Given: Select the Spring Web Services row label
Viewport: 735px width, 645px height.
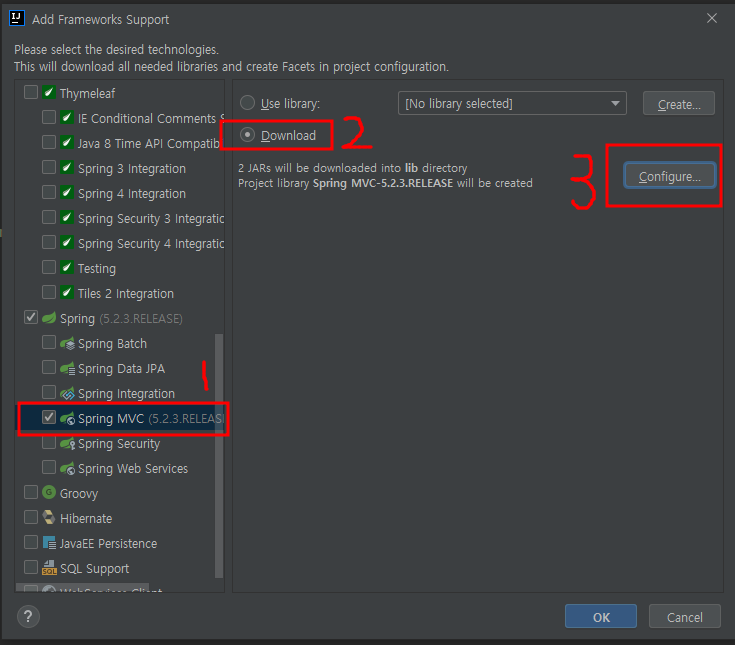Looking at the screenshot, I should 133,469.
